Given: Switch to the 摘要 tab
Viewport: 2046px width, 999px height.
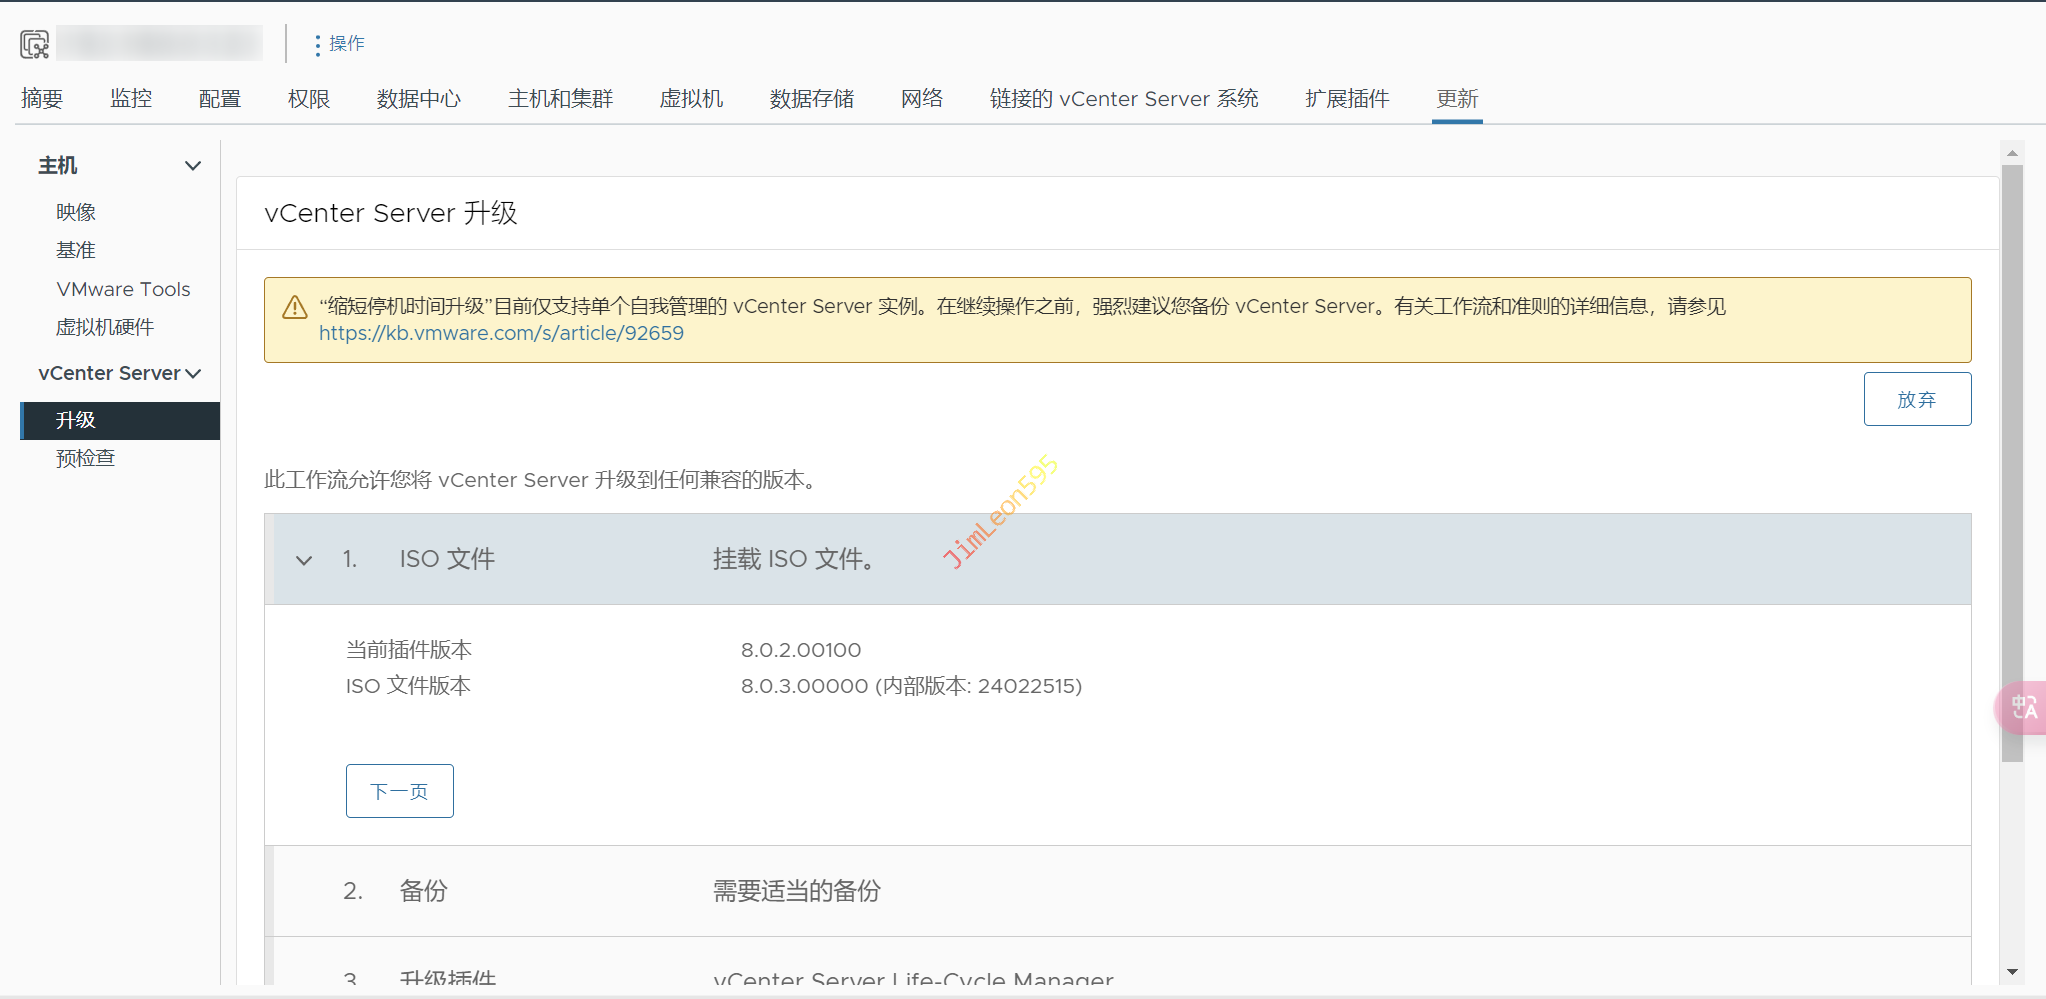Looking at the screenshot, I should [42, 99].
